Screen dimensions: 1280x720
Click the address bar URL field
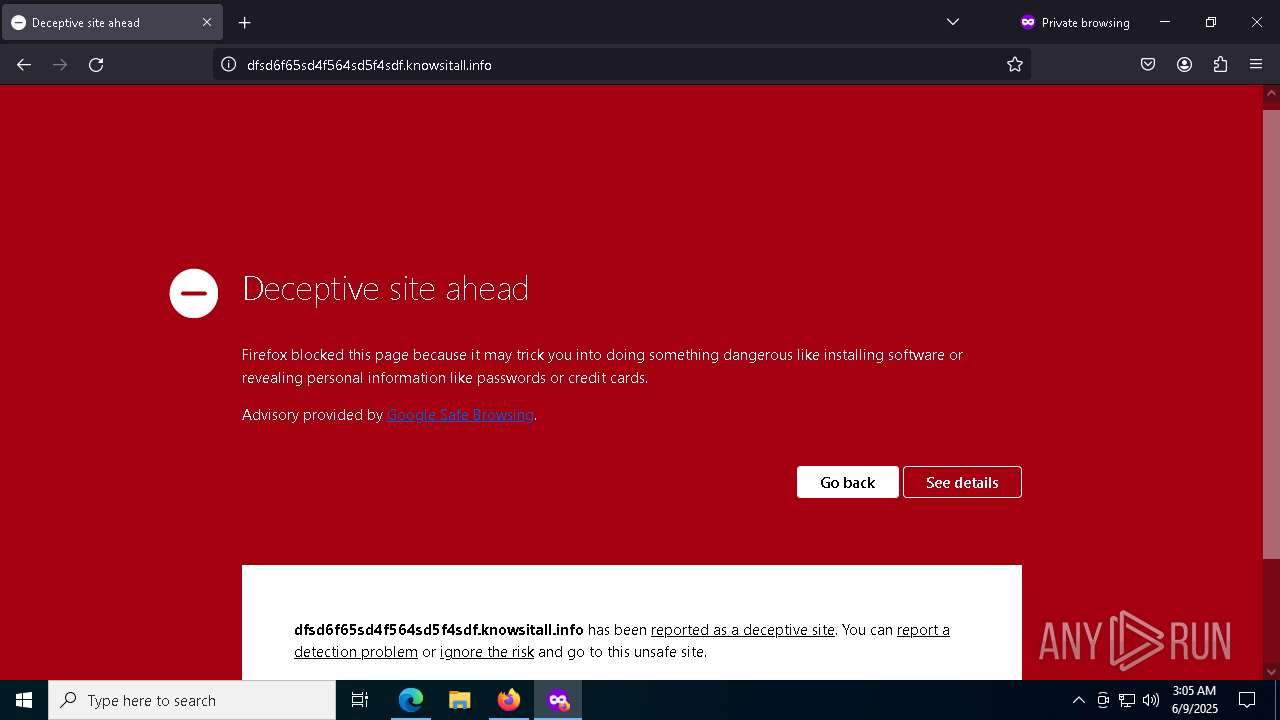coord(620,65)
